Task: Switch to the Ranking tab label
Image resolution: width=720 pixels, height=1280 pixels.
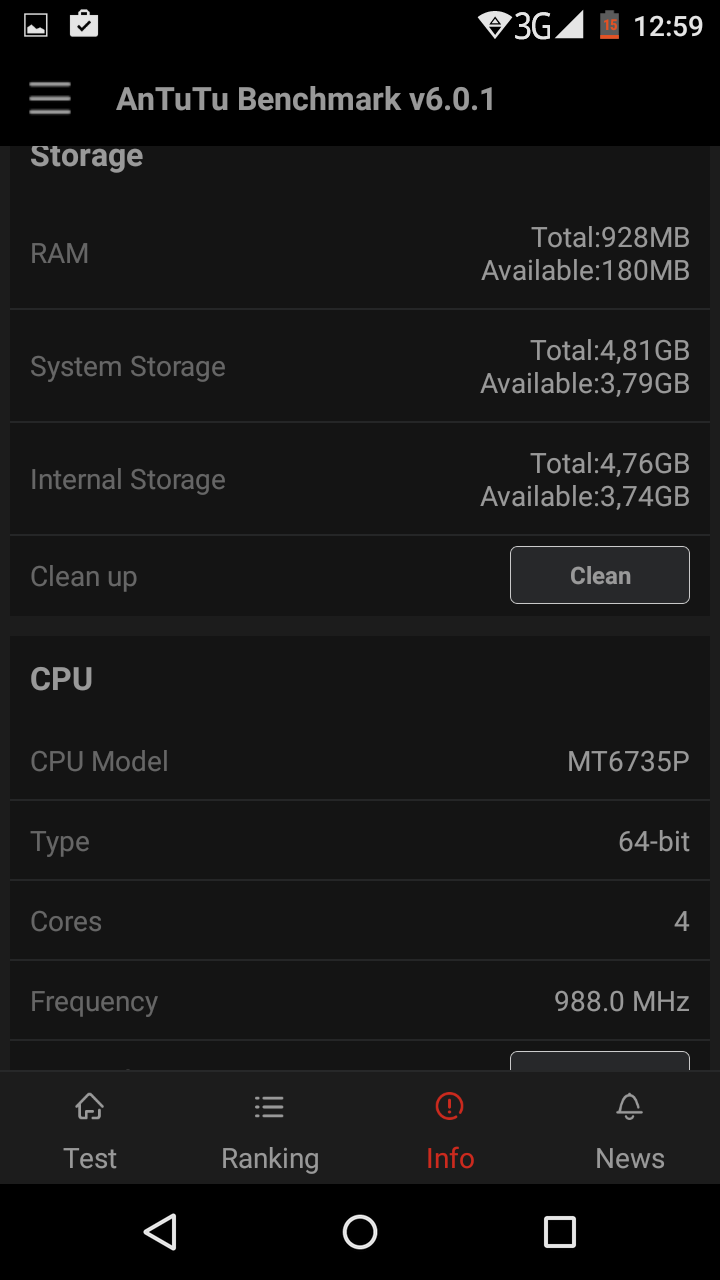Action: point(270,1158)
